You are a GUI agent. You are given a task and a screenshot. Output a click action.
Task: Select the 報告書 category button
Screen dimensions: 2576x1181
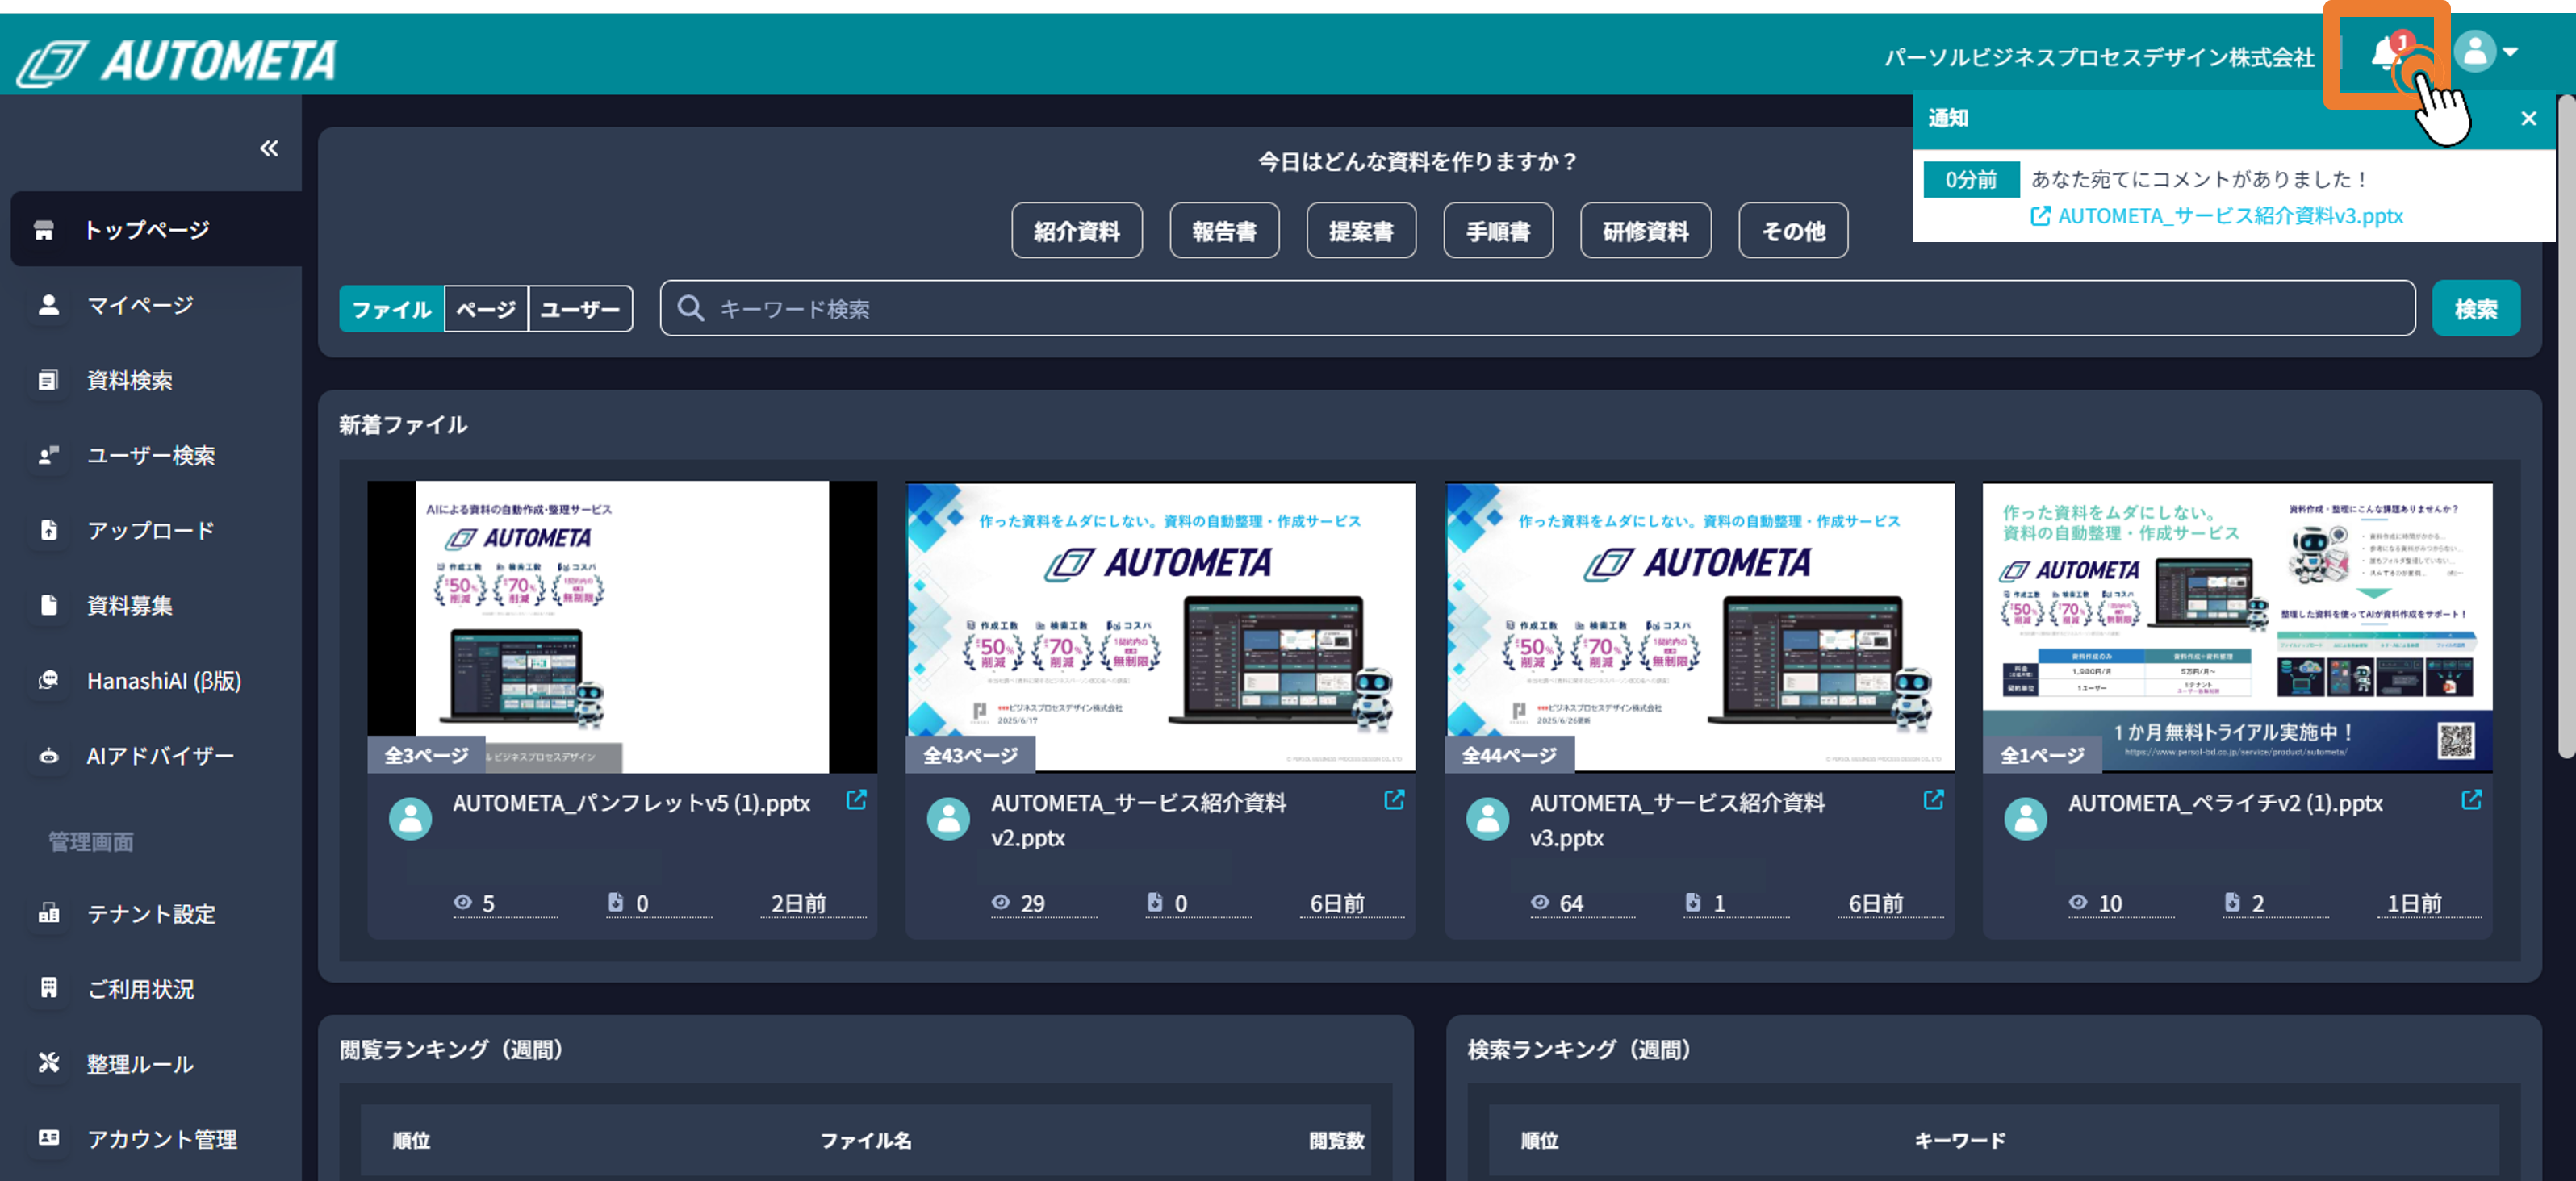tap(1224, 231)
